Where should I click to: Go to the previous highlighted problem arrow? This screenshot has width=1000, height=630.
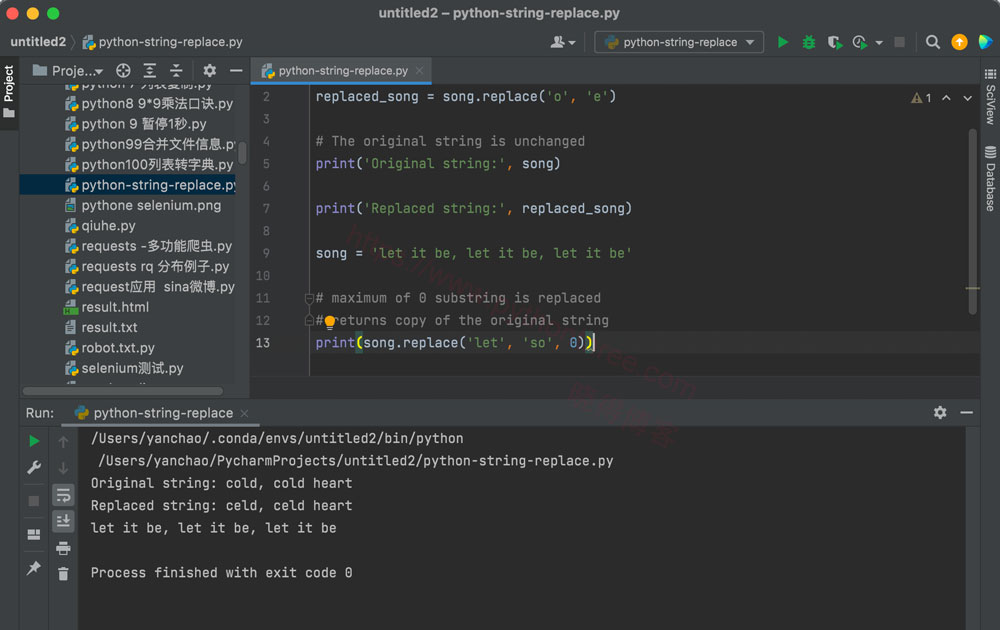(x=946, y=98)
